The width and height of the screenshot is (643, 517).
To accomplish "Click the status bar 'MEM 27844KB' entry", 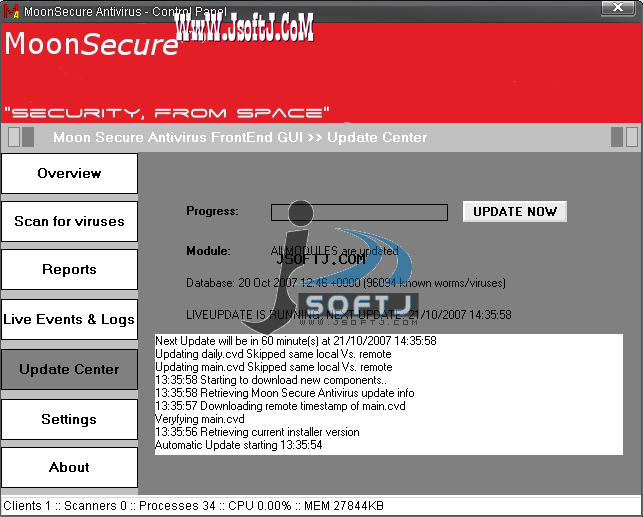I will point(344,506).
